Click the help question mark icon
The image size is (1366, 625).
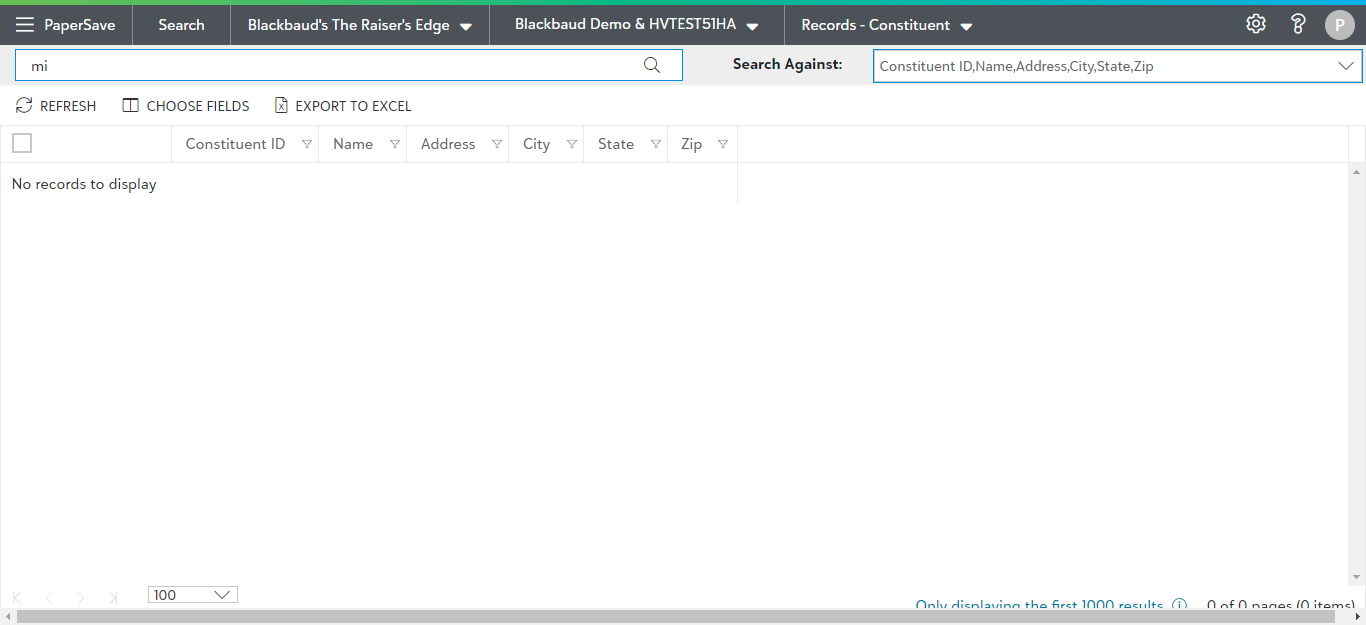[1298, 24]
